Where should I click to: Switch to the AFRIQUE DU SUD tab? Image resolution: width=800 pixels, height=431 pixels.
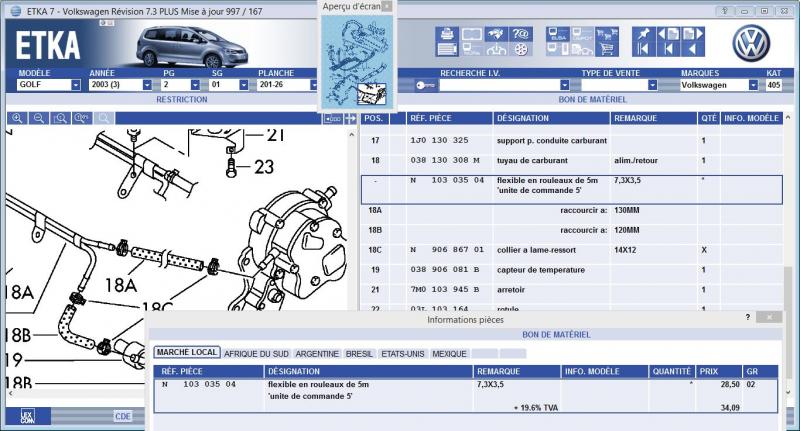tap(256, 353)
